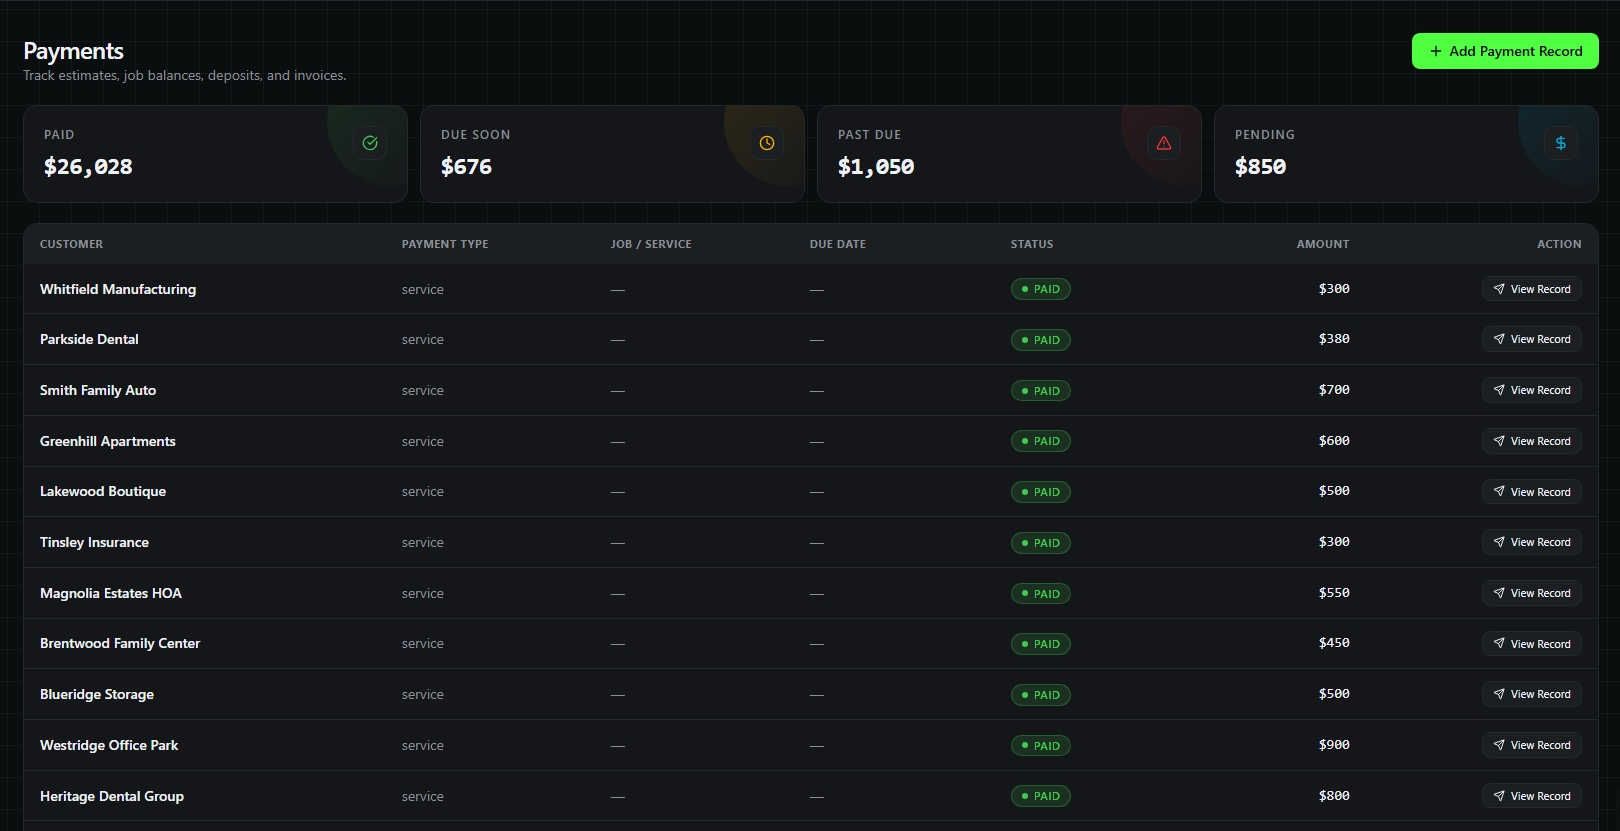Click the warning triangle icon on Past Due card
The width and height of the screenshot is (1620, 831).
pyautogui.click(x=1164, y=143)
